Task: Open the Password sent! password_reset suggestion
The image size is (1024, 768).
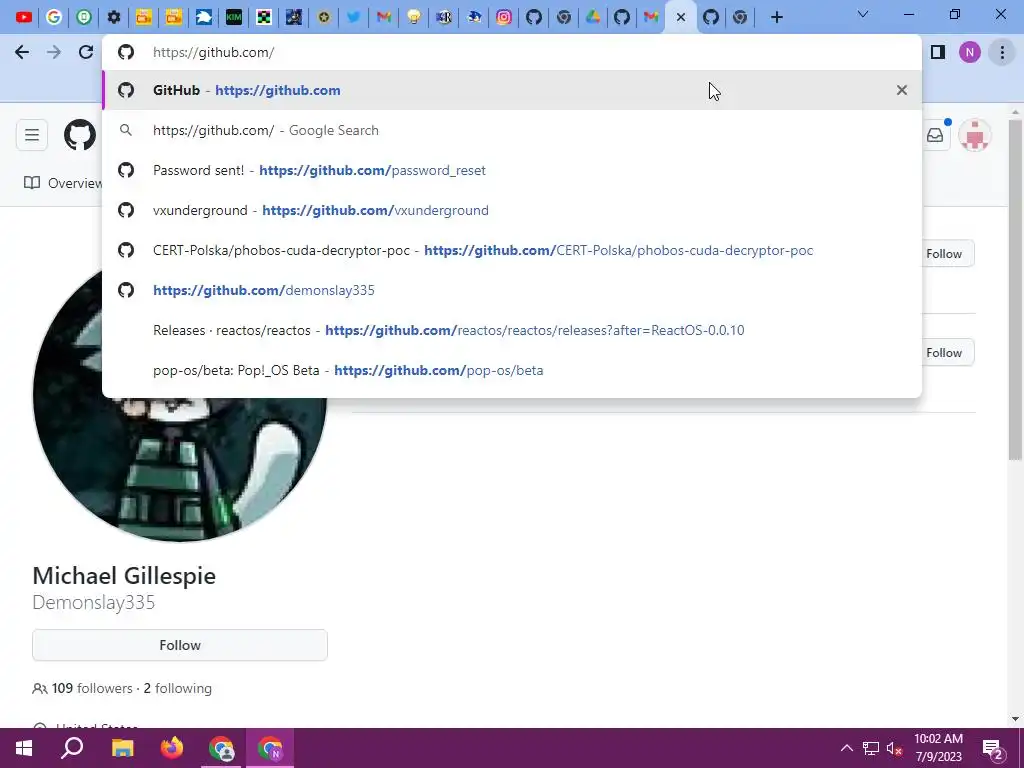Action: coord(512,170)
